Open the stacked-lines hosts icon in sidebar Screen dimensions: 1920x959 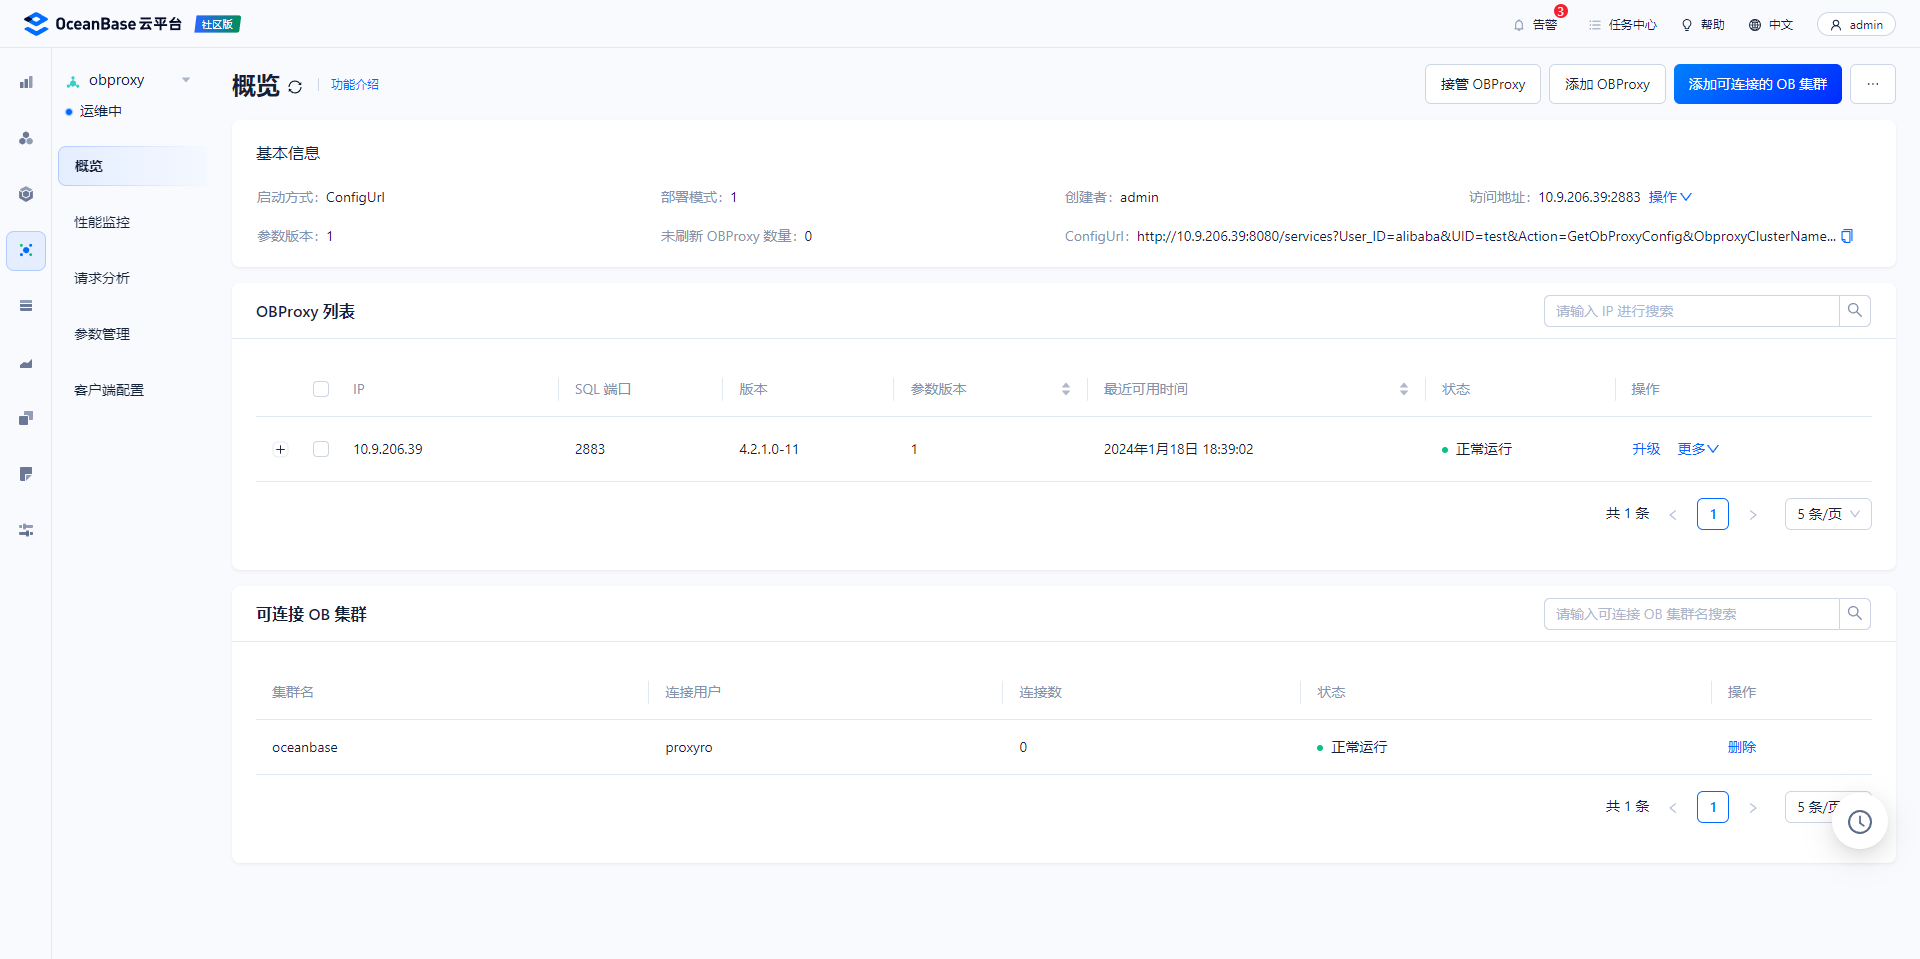tap(26, 306)
